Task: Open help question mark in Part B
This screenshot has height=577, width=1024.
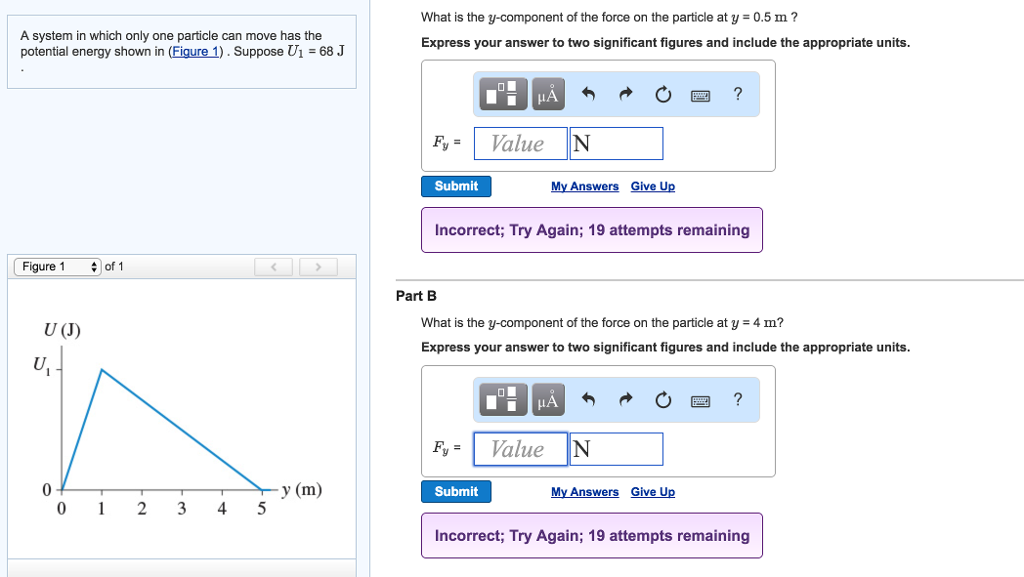Action: (738, 399)
